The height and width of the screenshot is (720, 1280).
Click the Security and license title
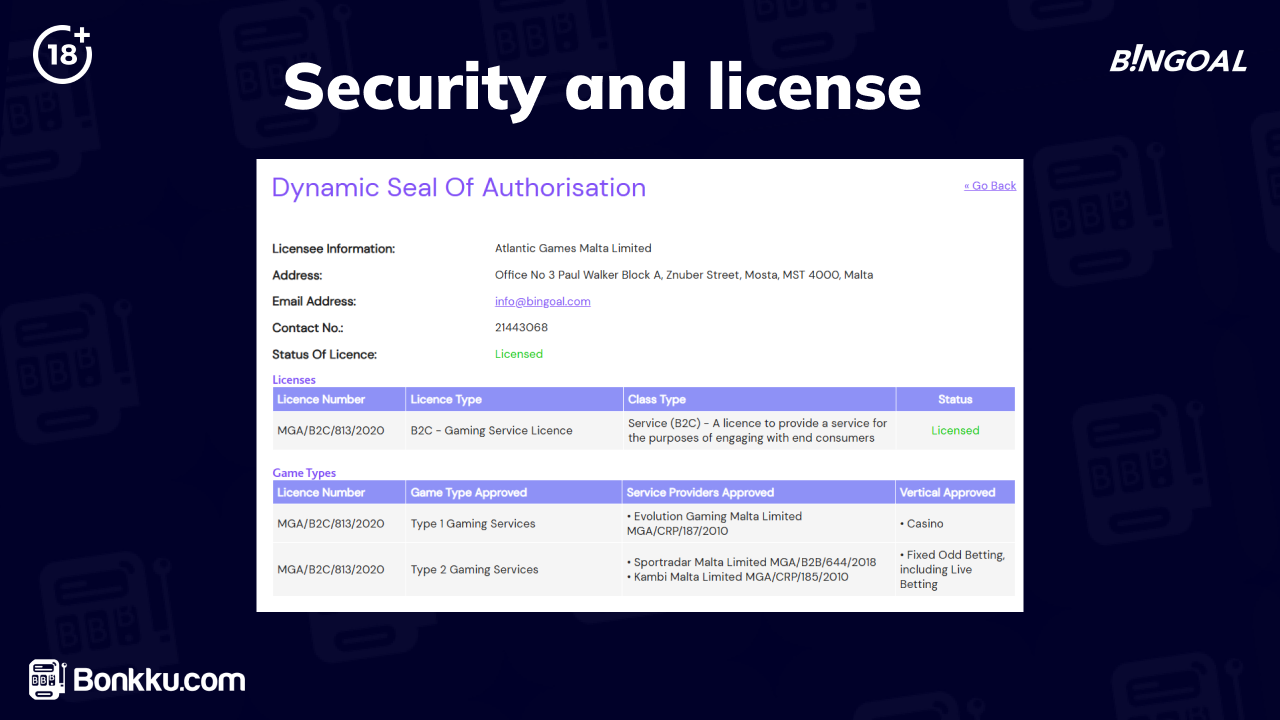coord(602,86)
